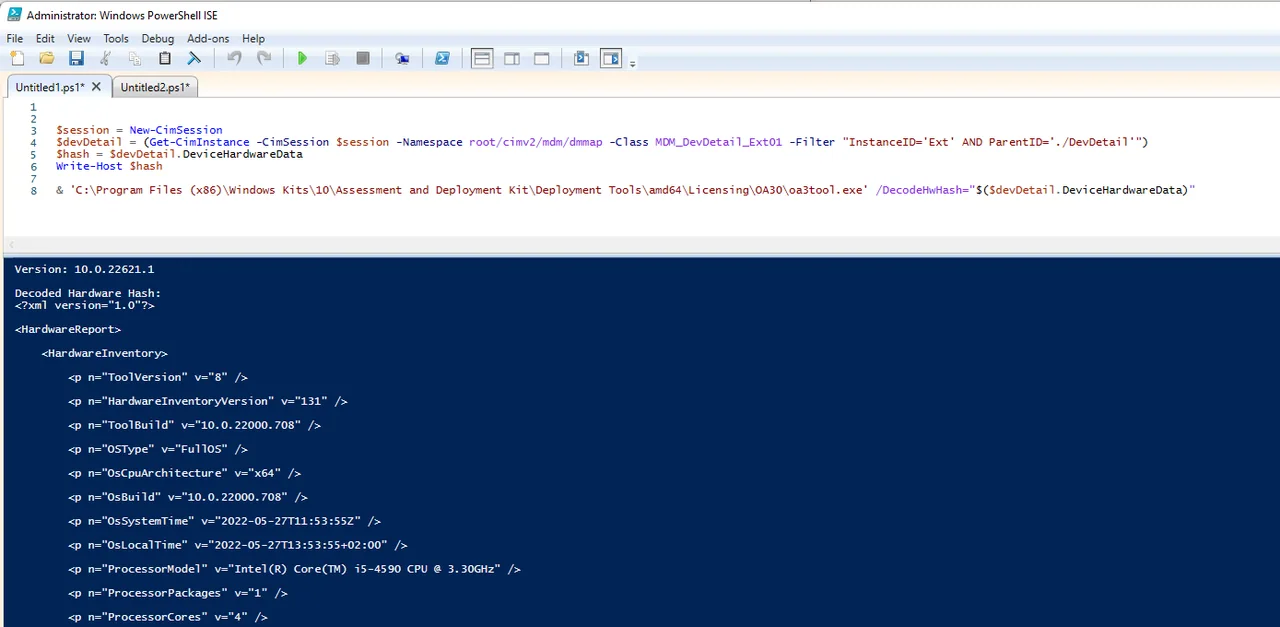Show the script pane on the right

512,59
